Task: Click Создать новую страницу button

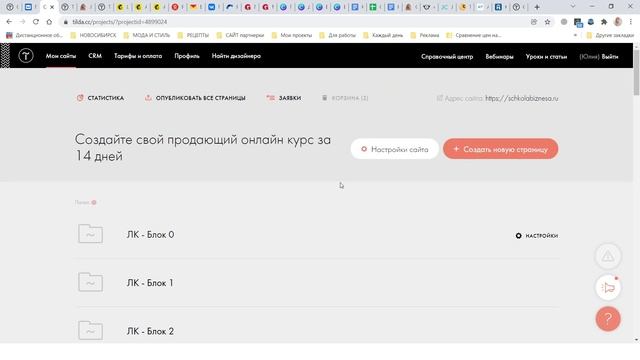Action: click(500, 149)
